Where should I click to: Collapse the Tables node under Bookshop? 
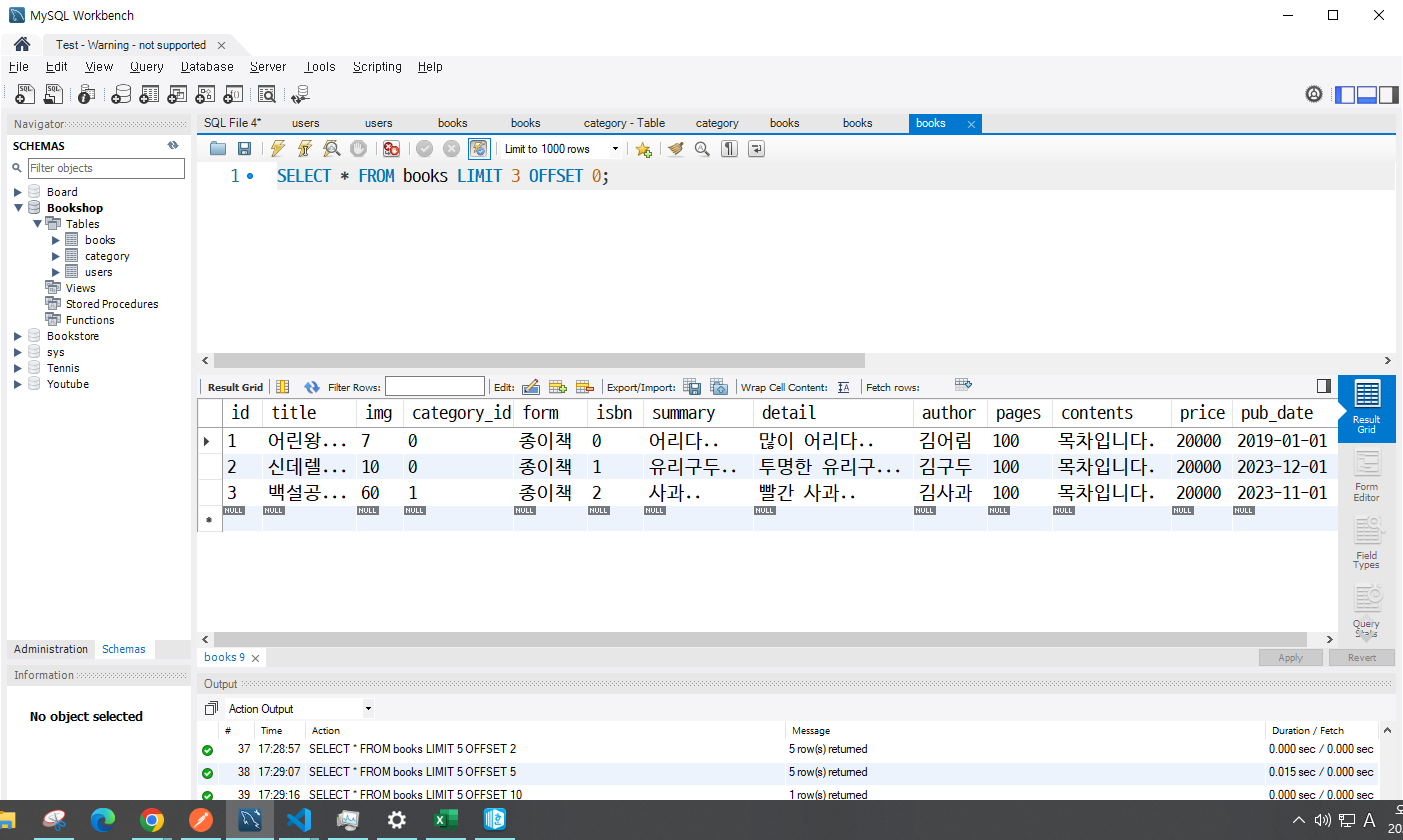(37, 224)
